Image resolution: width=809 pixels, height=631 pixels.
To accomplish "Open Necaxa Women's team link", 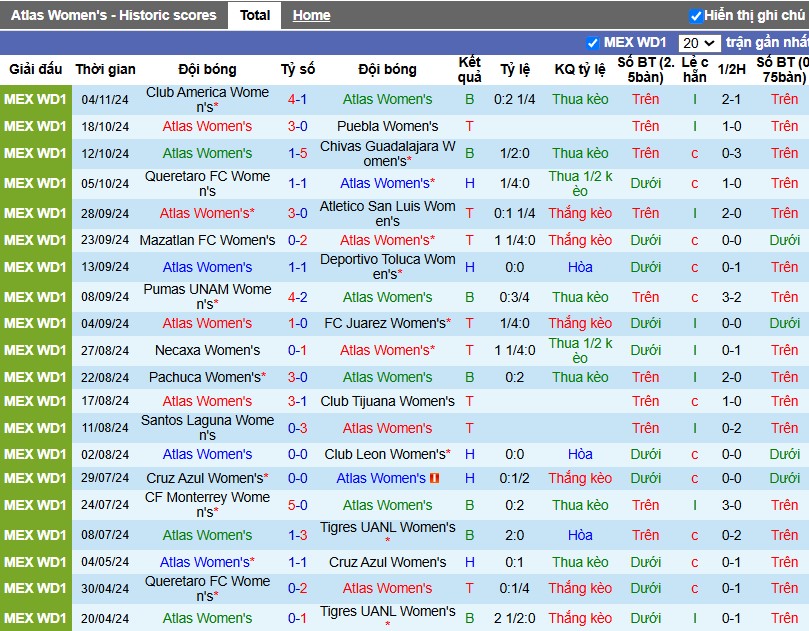I will (x=207, y=350).
